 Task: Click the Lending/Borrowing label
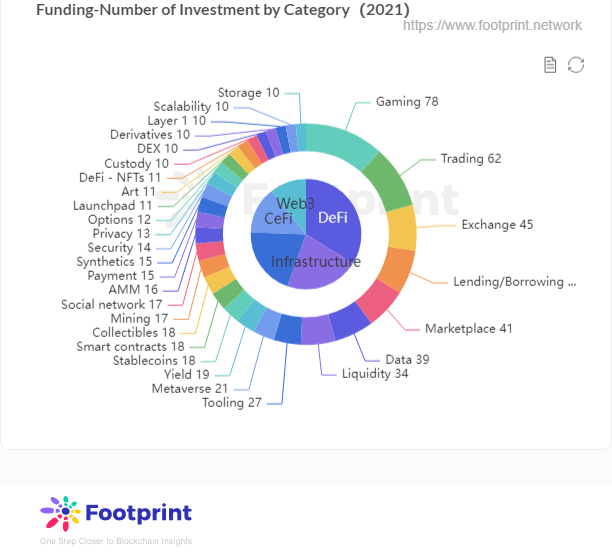pyautogui.click(x=514, y=282)
